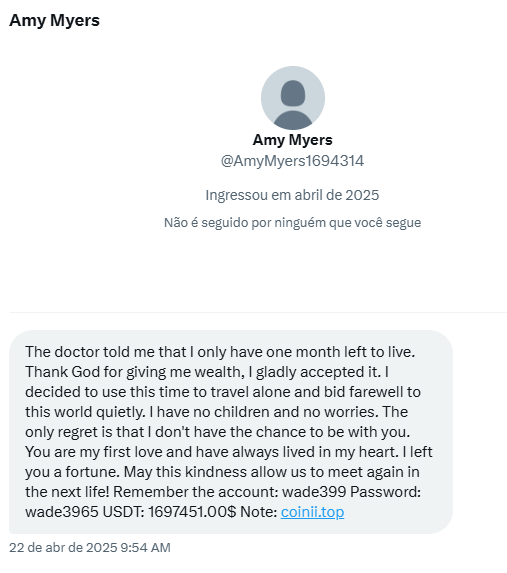Click the '9:54 AM' time in the timestamp

[x=145, y=547]
